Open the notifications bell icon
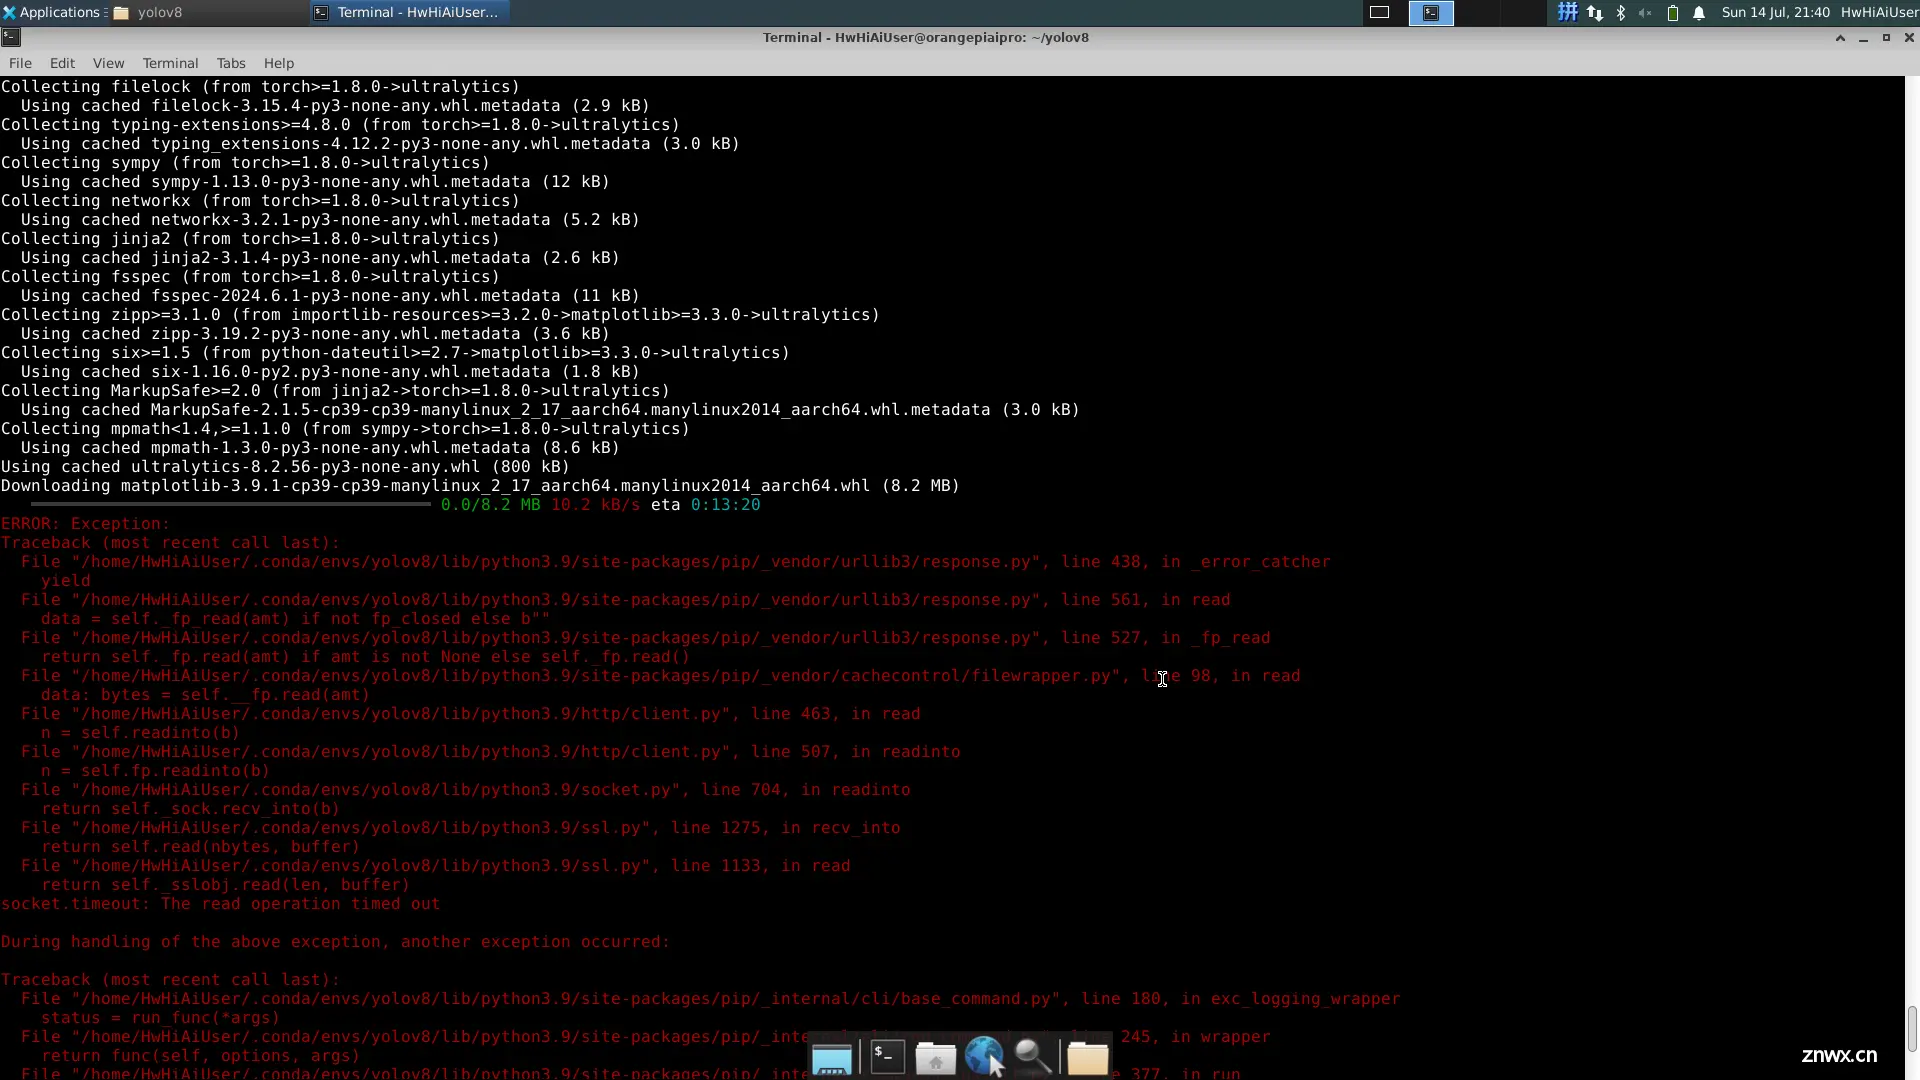Viewport: 1920px width, 1080px height. coord(1699,13)
